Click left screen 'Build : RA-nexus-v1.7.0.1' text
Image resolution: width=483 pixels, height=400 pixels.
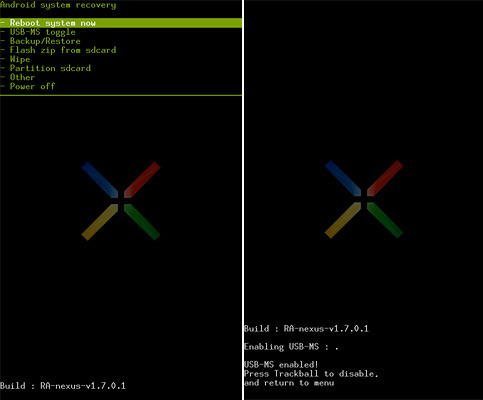click(63, 386)
